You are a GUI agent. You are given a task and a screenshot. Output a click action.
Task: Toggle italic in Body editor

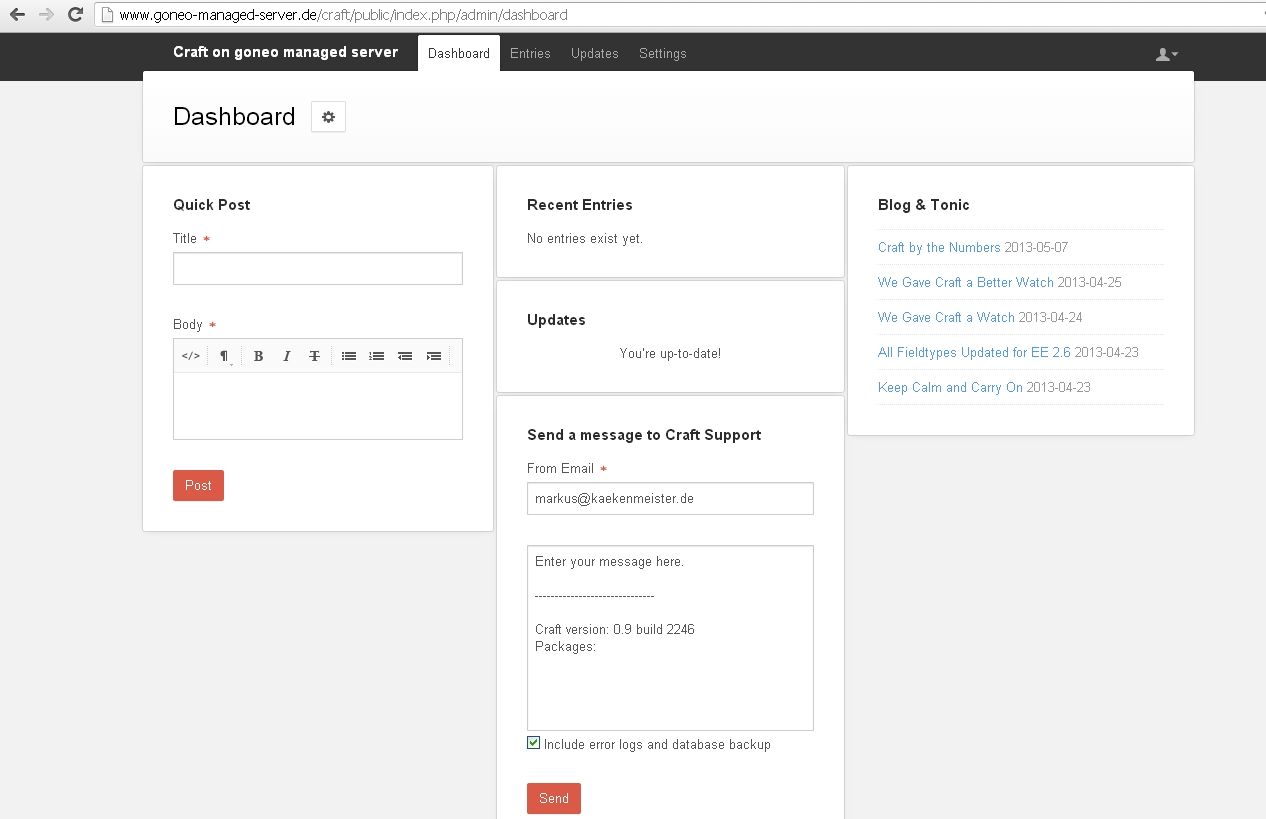pyautogui.click(x=286, y=356)
